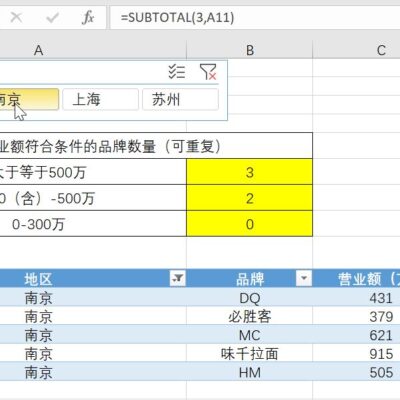Open Insert Function via the fx icon

pyautogui.click(x=88, y=17)
